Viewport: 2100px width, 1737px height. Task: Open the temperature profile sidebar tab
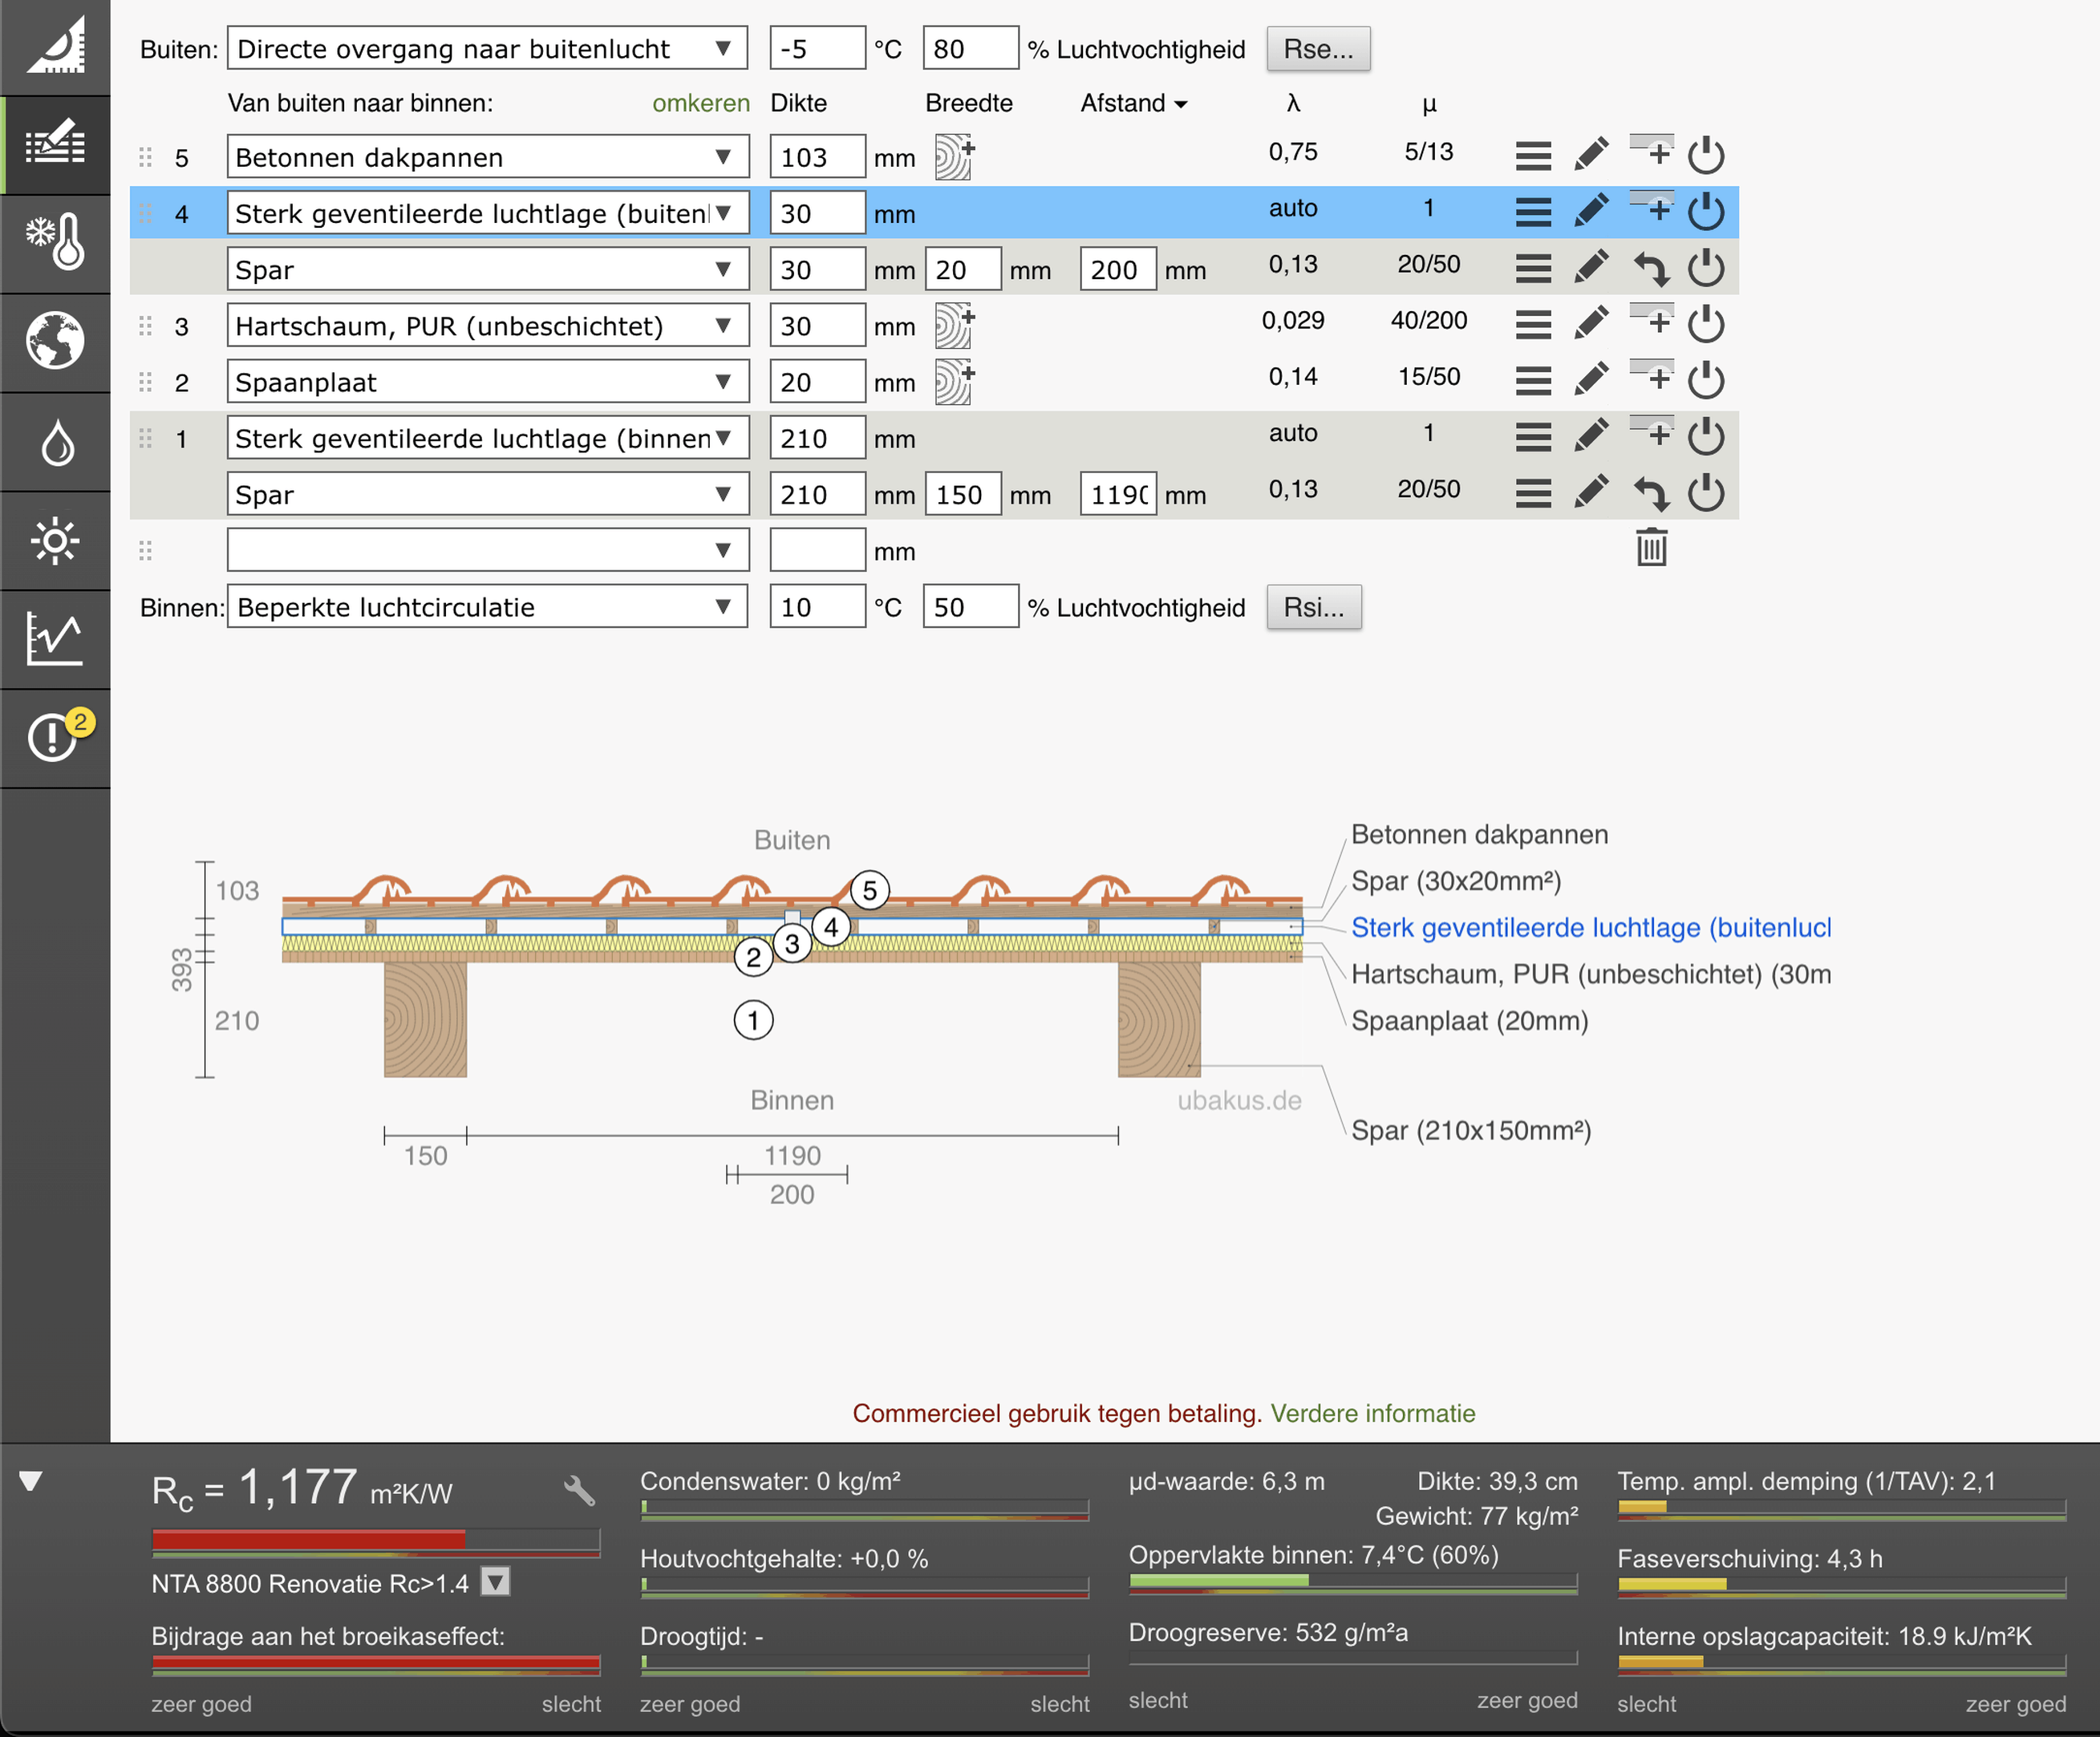click(55, 243)
